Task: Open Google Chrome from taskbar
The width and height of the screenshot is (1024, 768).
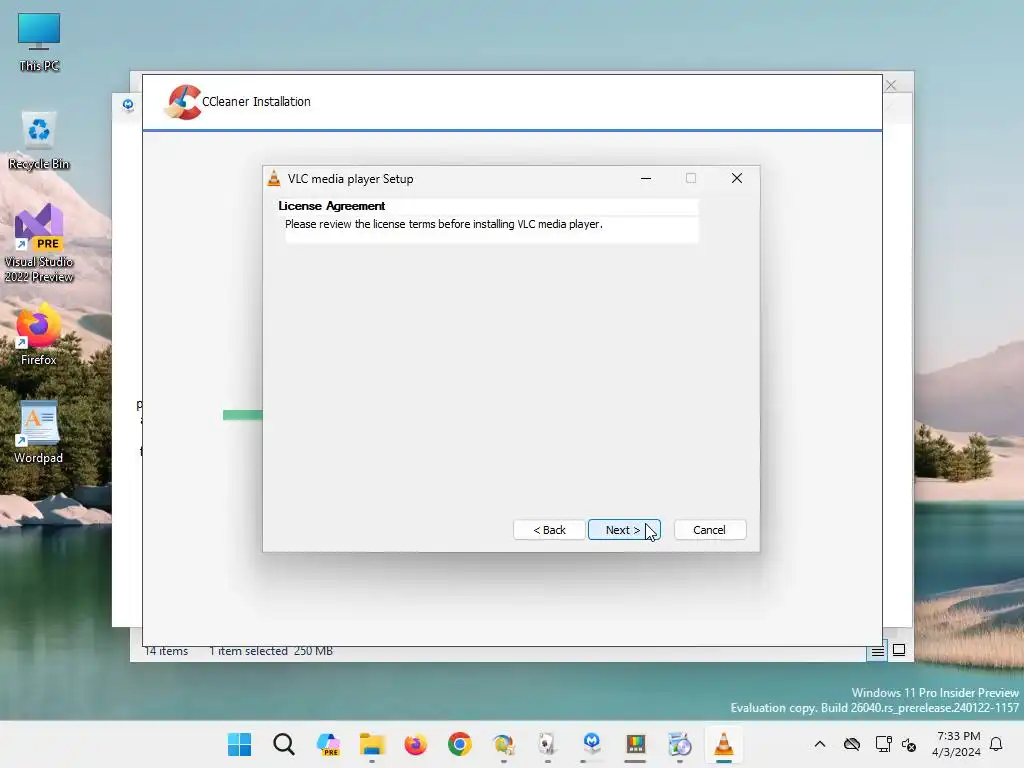Action: [460, 744]
